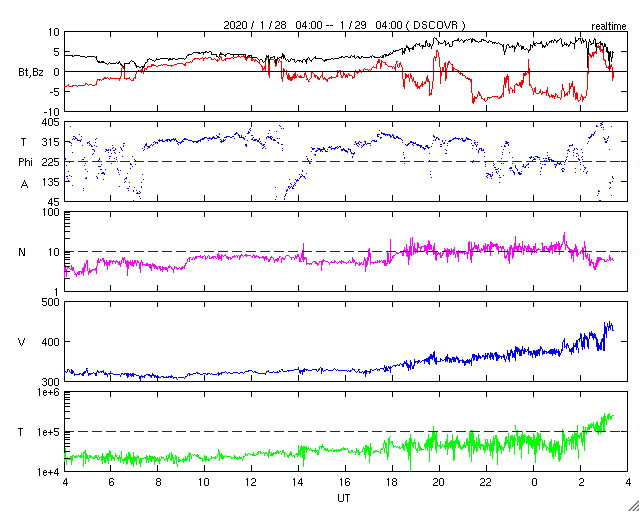Click the '20' hour tick on the UT axis
This screenshot has width=640, height=512.
[x=440, y=481]
